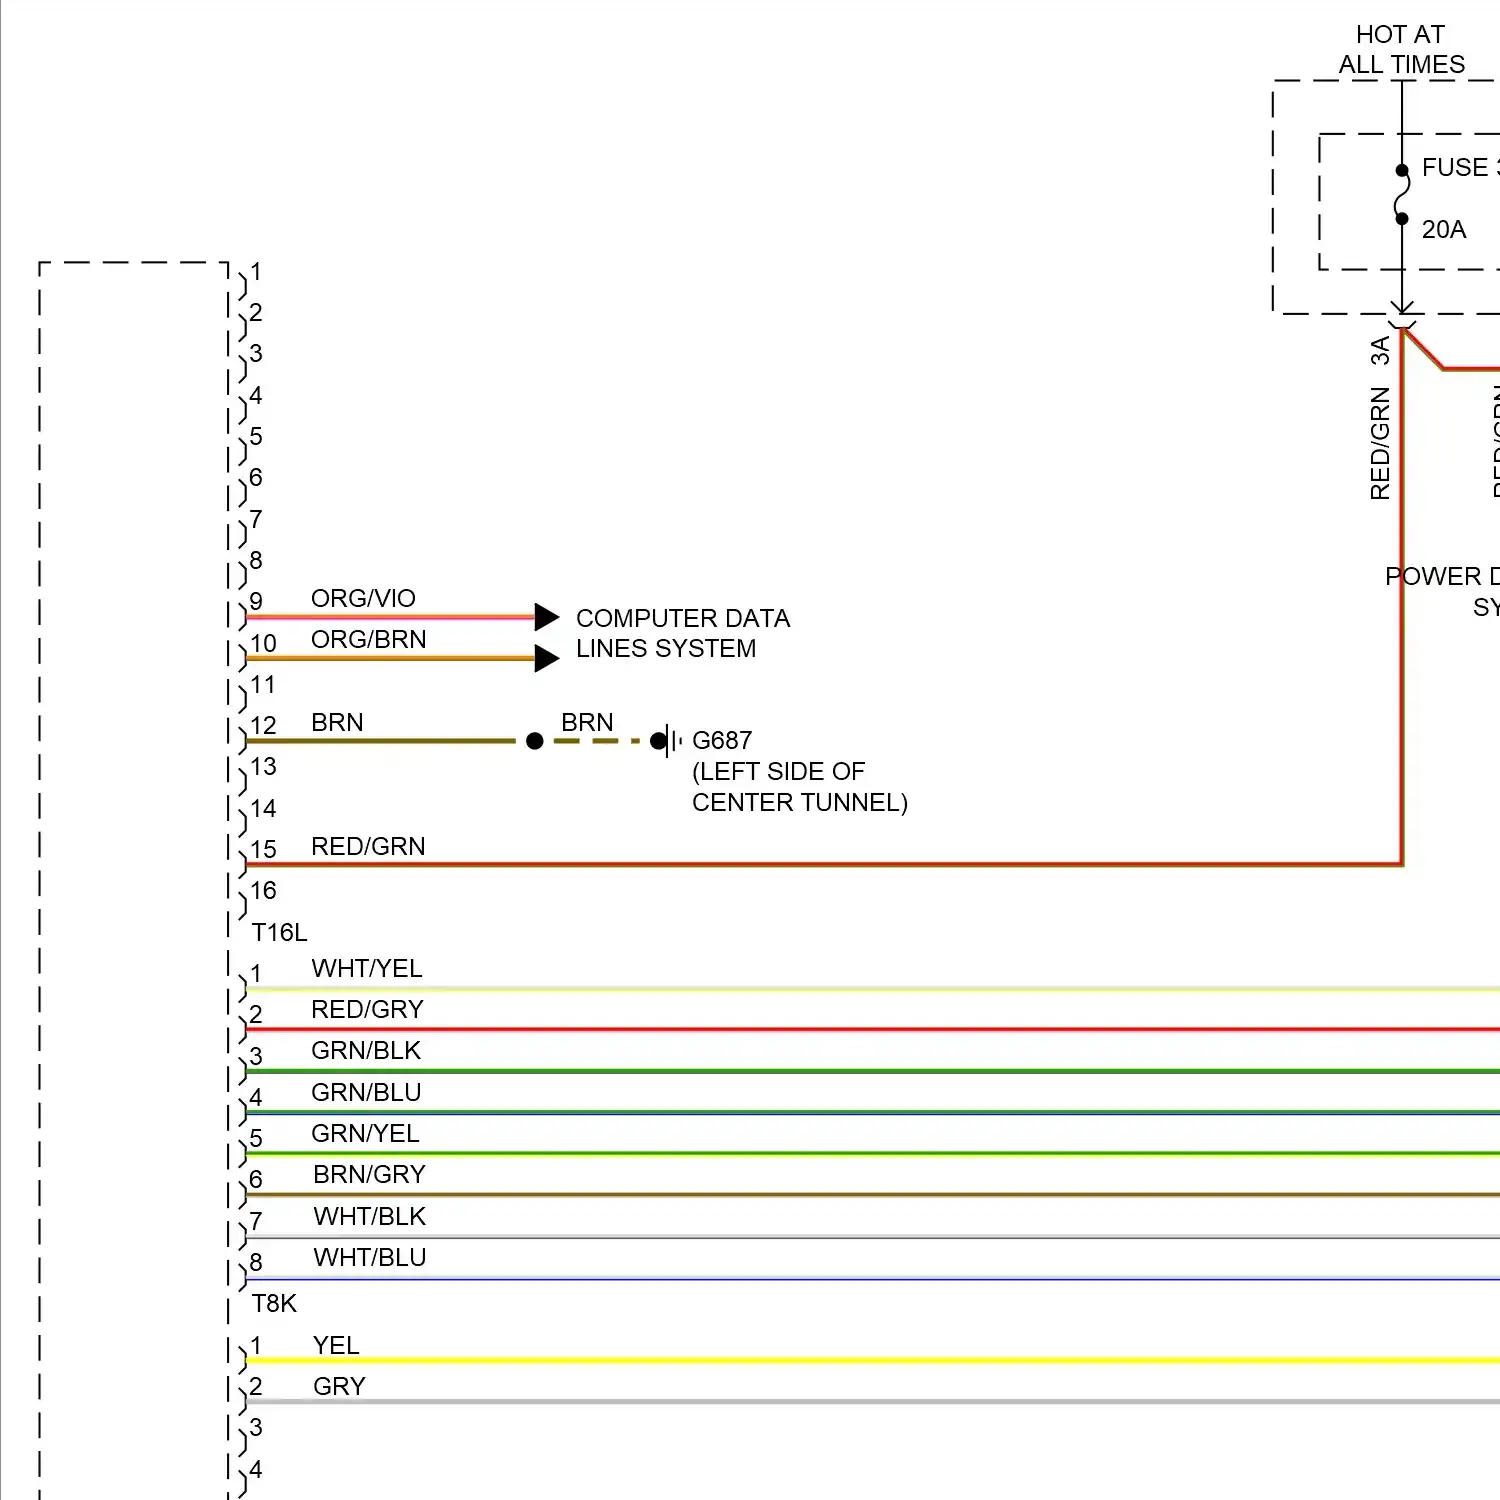The width and height of the screenshot is (1500, 1500).
Task: Click the 20A fuse rating
Action: 1444,229
